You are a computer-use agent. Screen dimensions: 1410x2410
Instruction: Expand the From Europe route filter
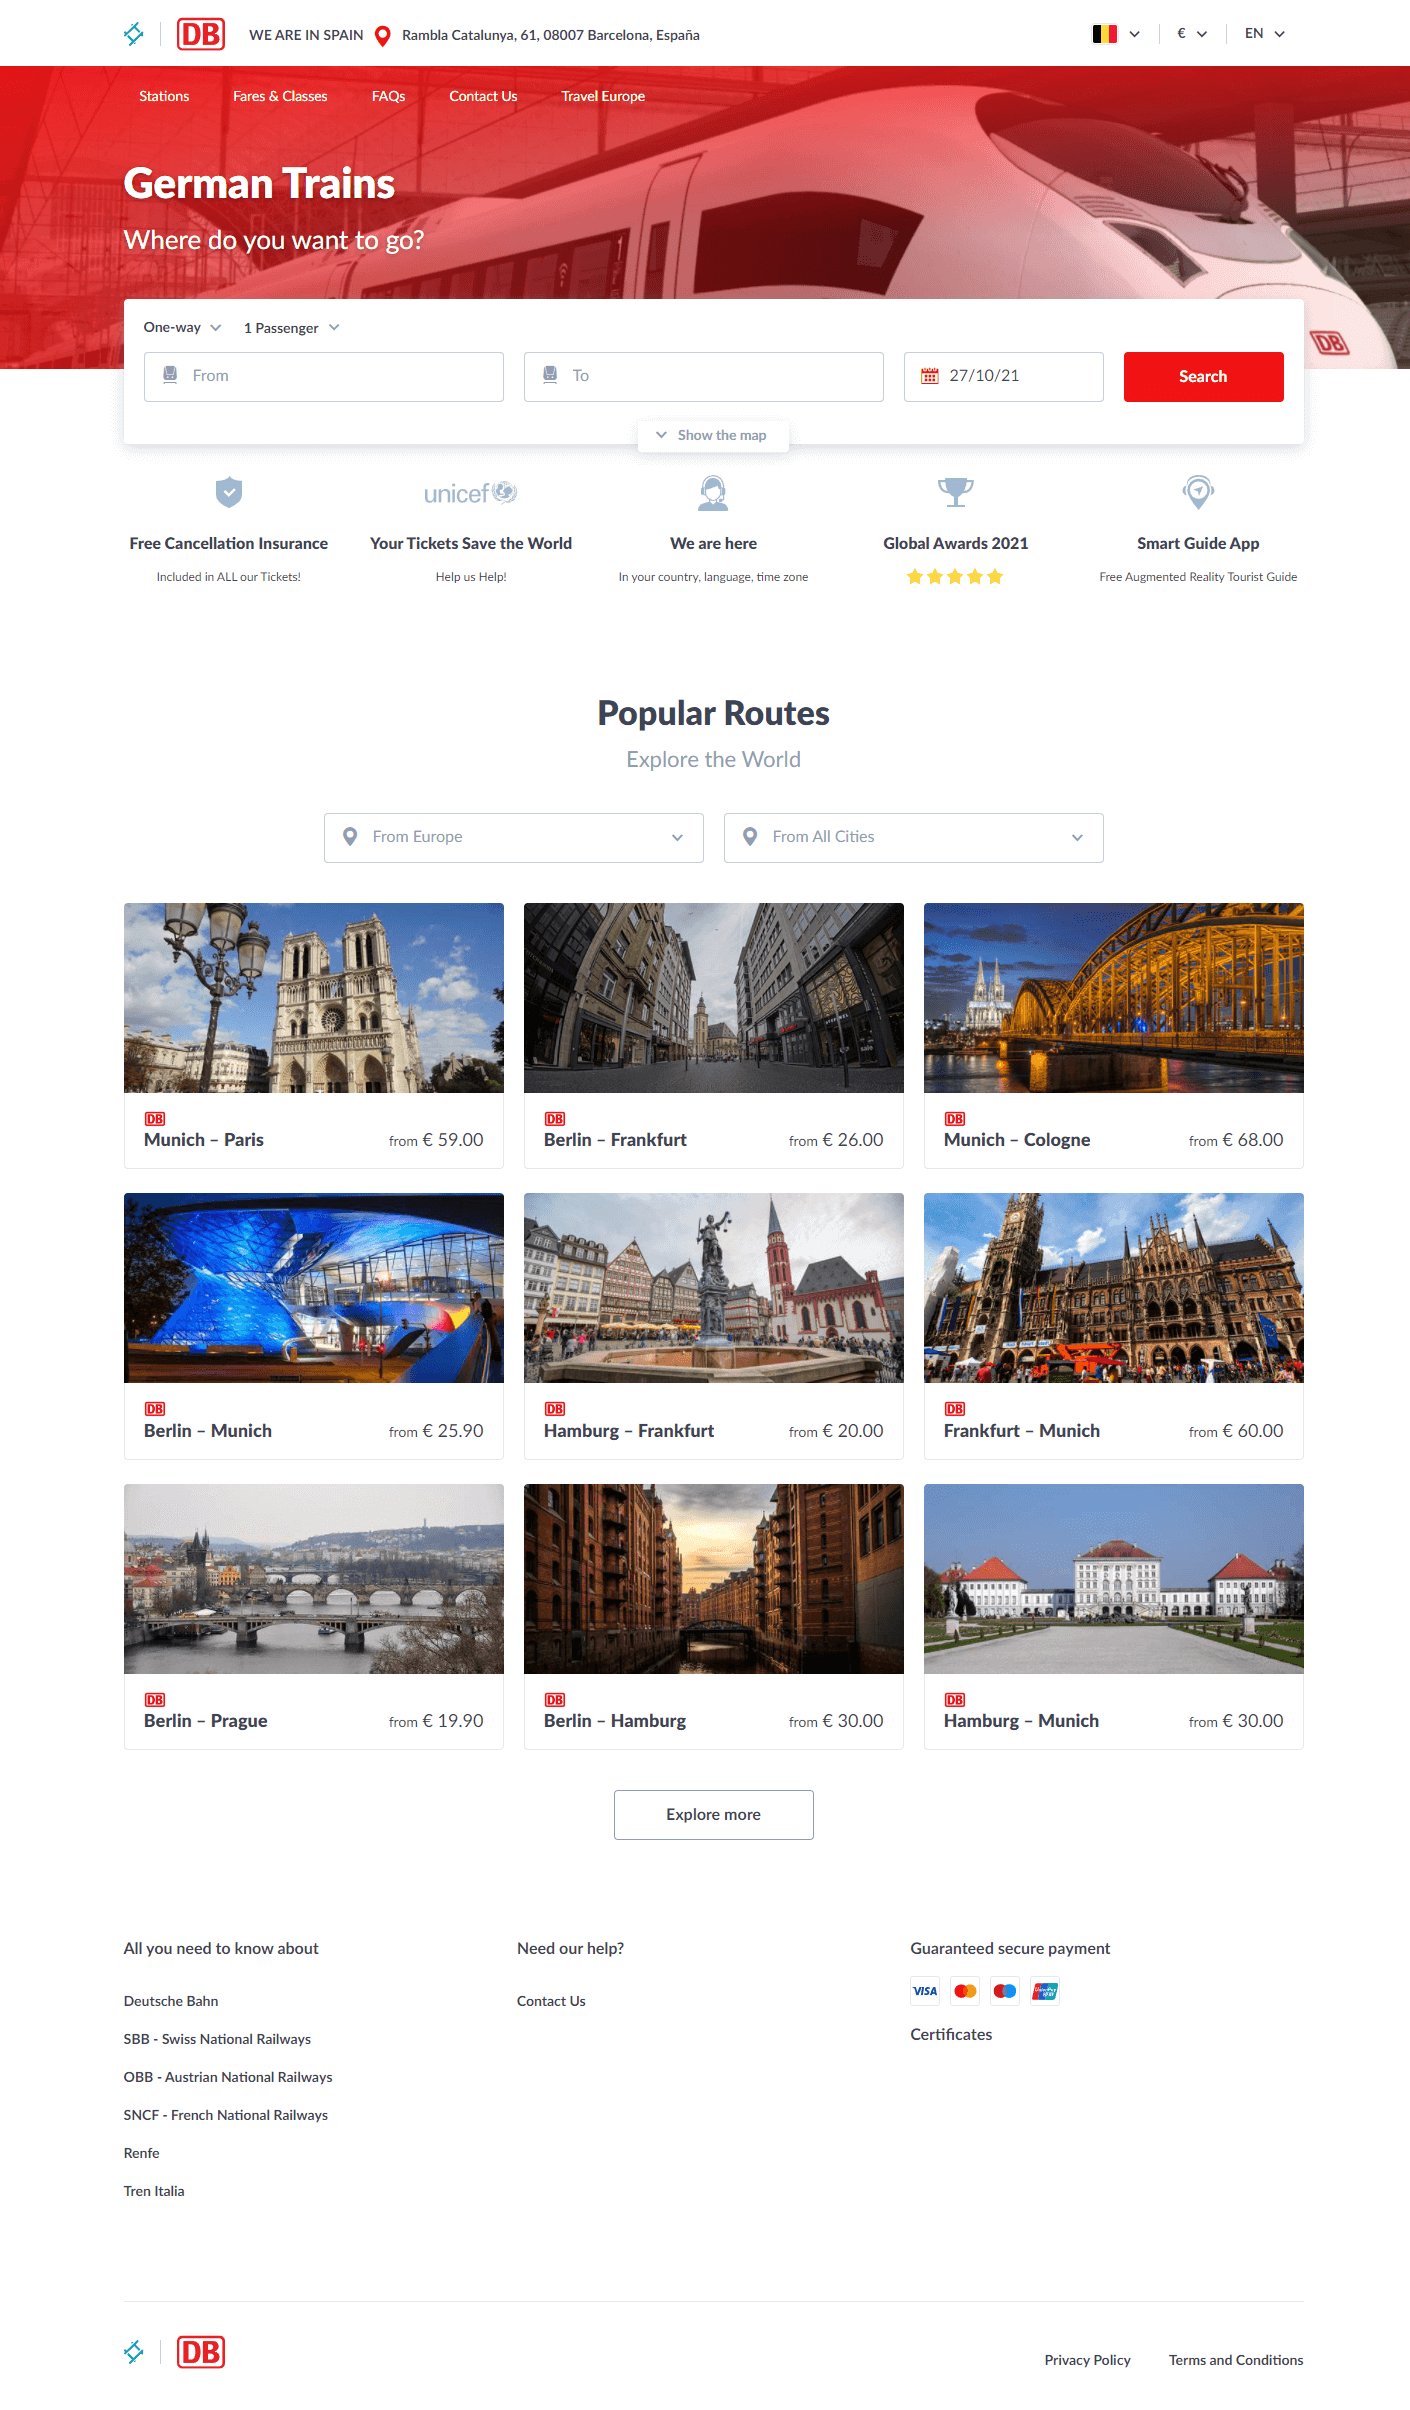[x=513, y=837]
